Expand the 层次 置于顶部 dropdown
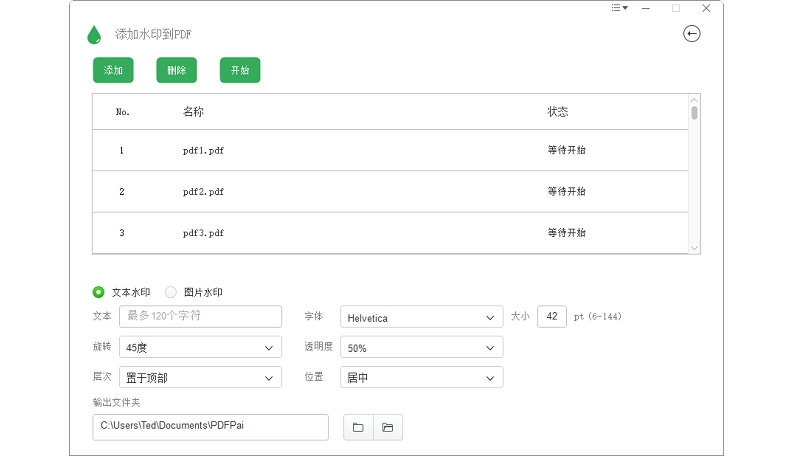Viewport: 800px width, 456px height. [200, 378]
